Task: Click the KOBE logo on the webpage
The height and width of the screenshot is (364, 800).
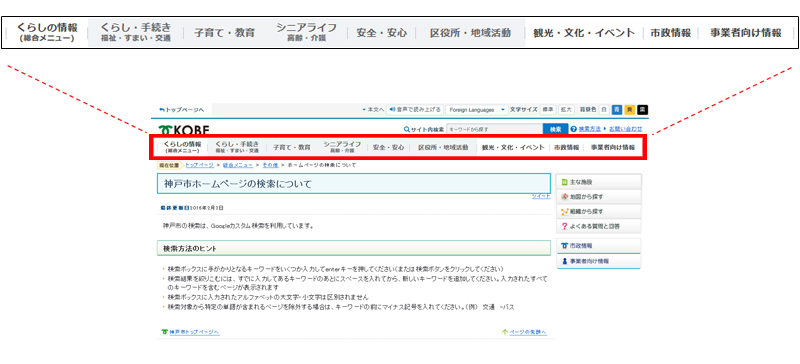Action: tap(184, 129)
